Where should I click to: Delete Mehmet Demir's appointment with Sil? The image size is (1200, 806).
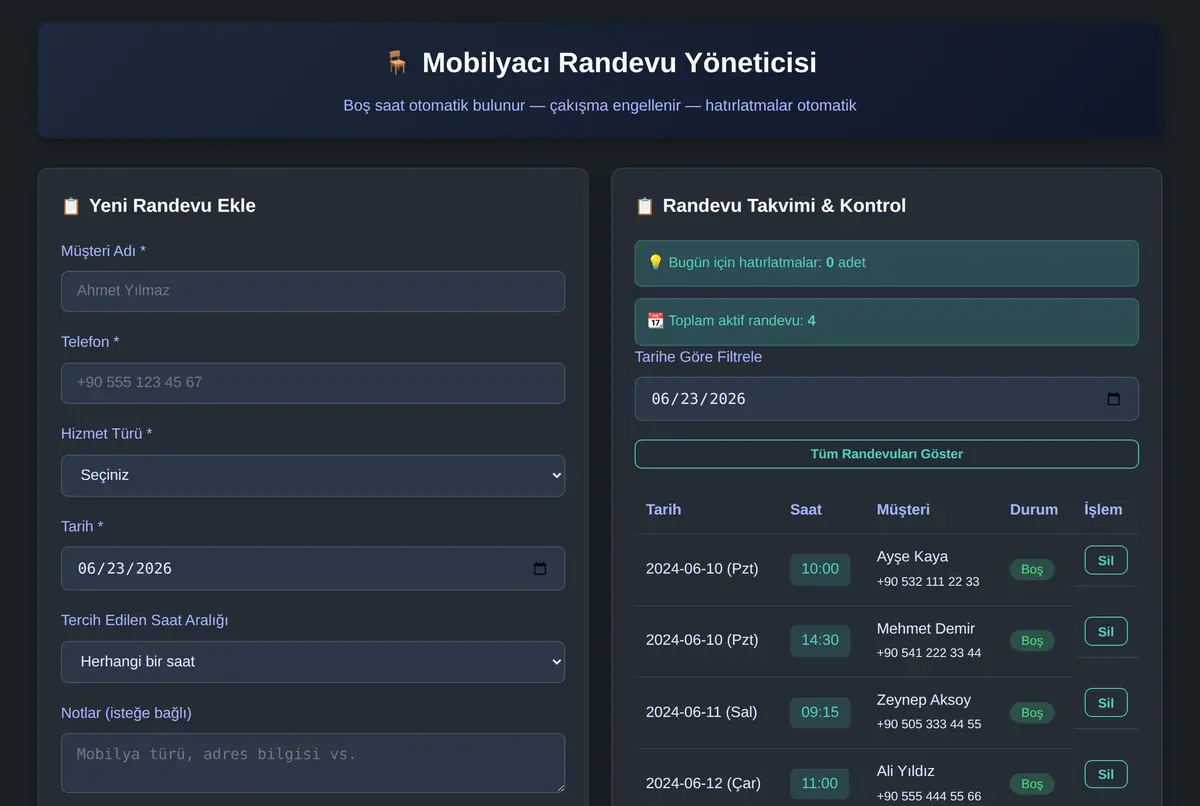(x=1106, y=632)
